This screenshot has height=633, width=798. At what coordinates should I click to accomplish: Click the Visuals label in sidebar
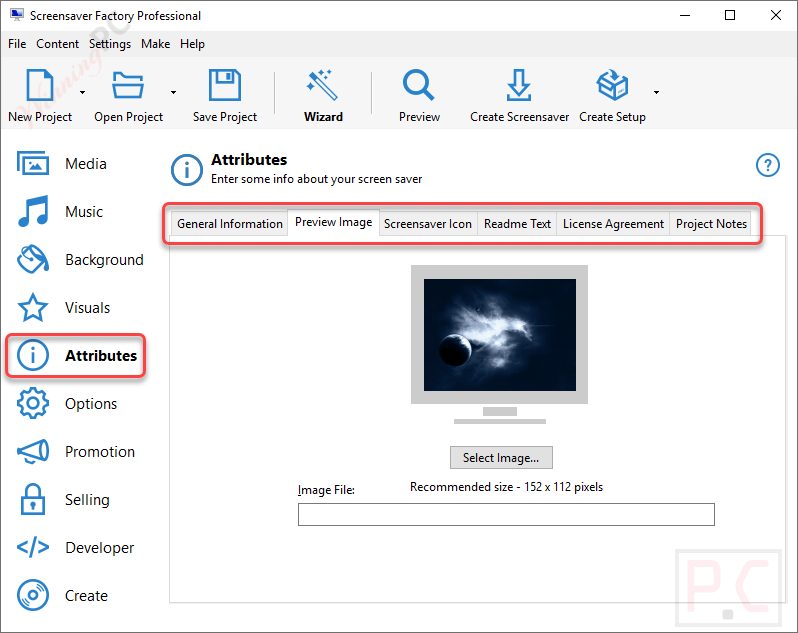click(x=88, y=308)
